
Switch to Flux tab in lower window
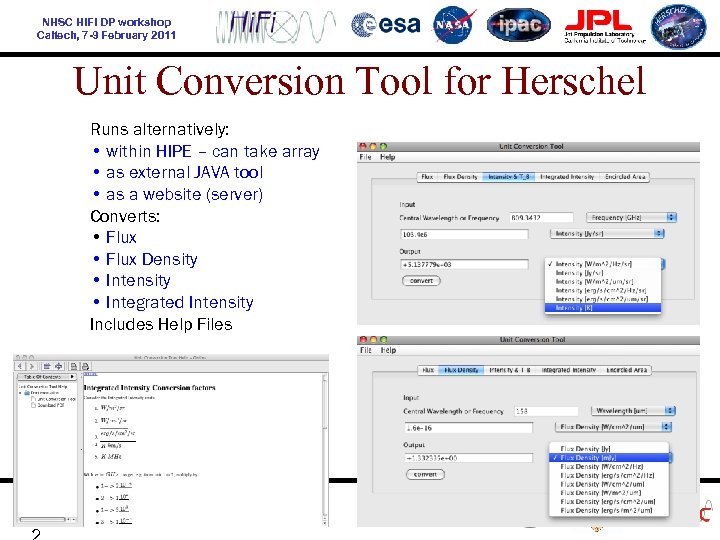[x=428, y=370]
